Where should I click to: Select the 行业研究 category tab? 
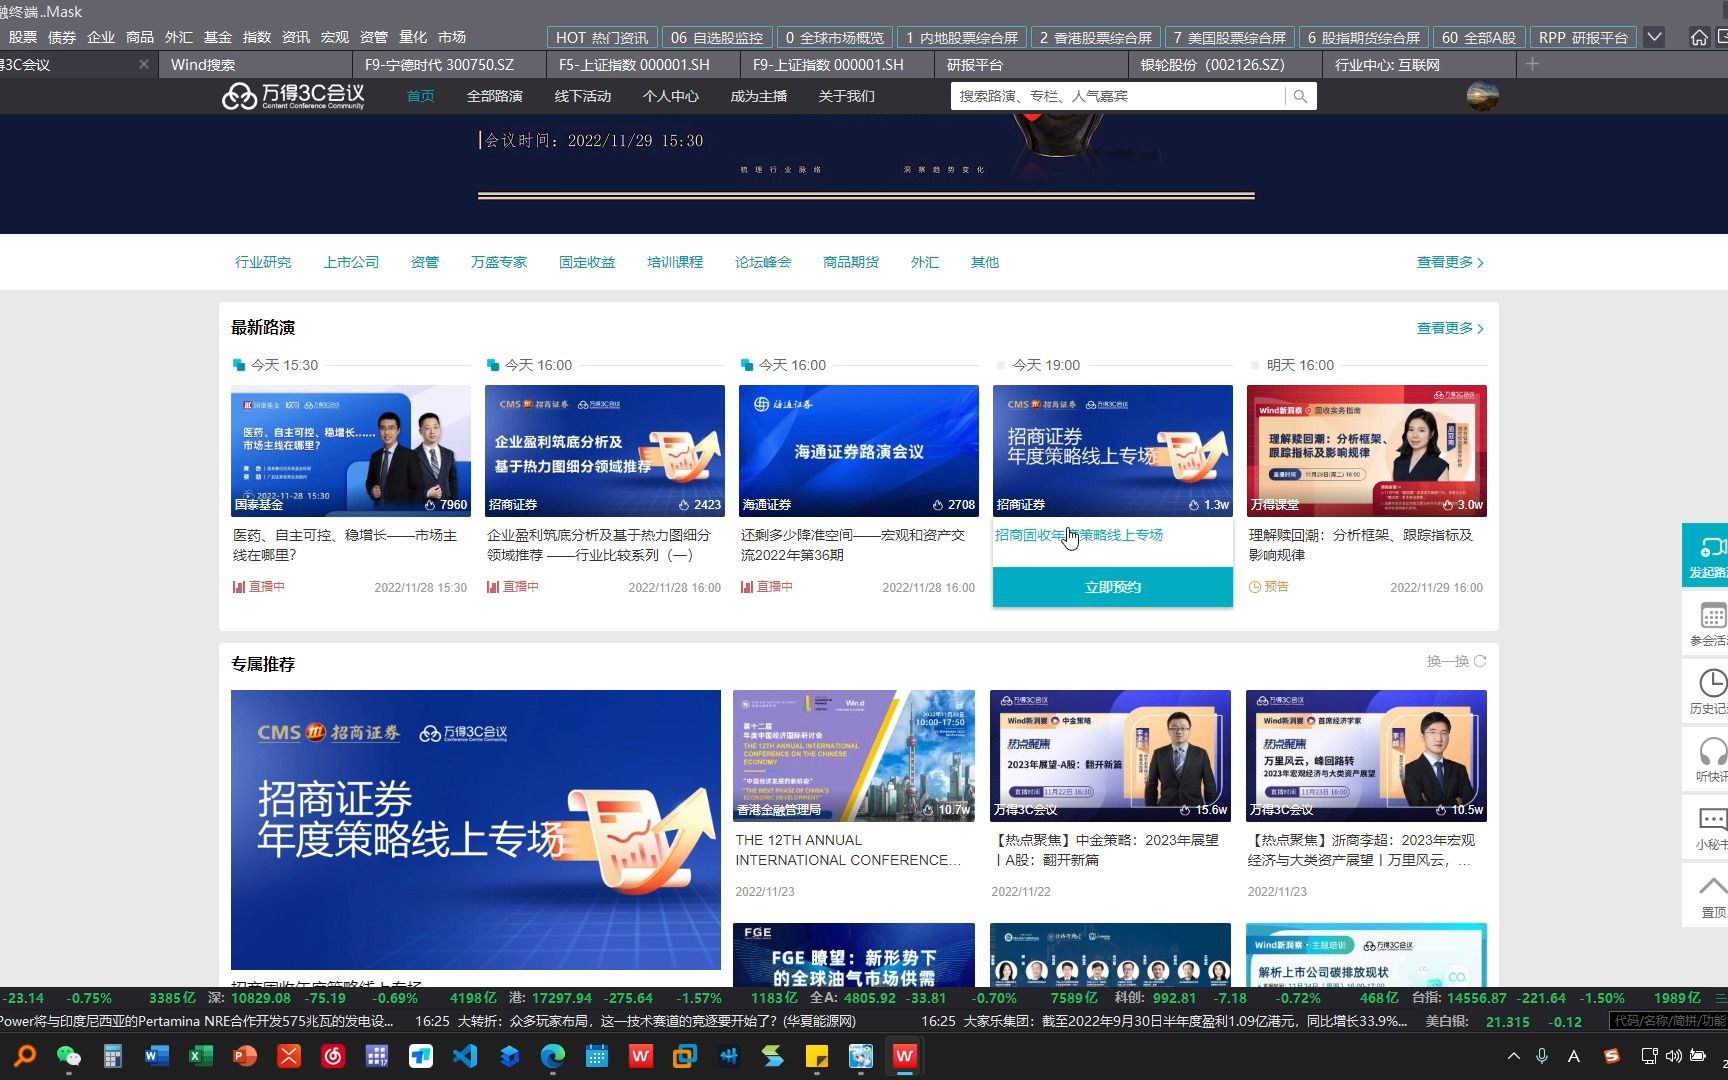coord(263,262)
